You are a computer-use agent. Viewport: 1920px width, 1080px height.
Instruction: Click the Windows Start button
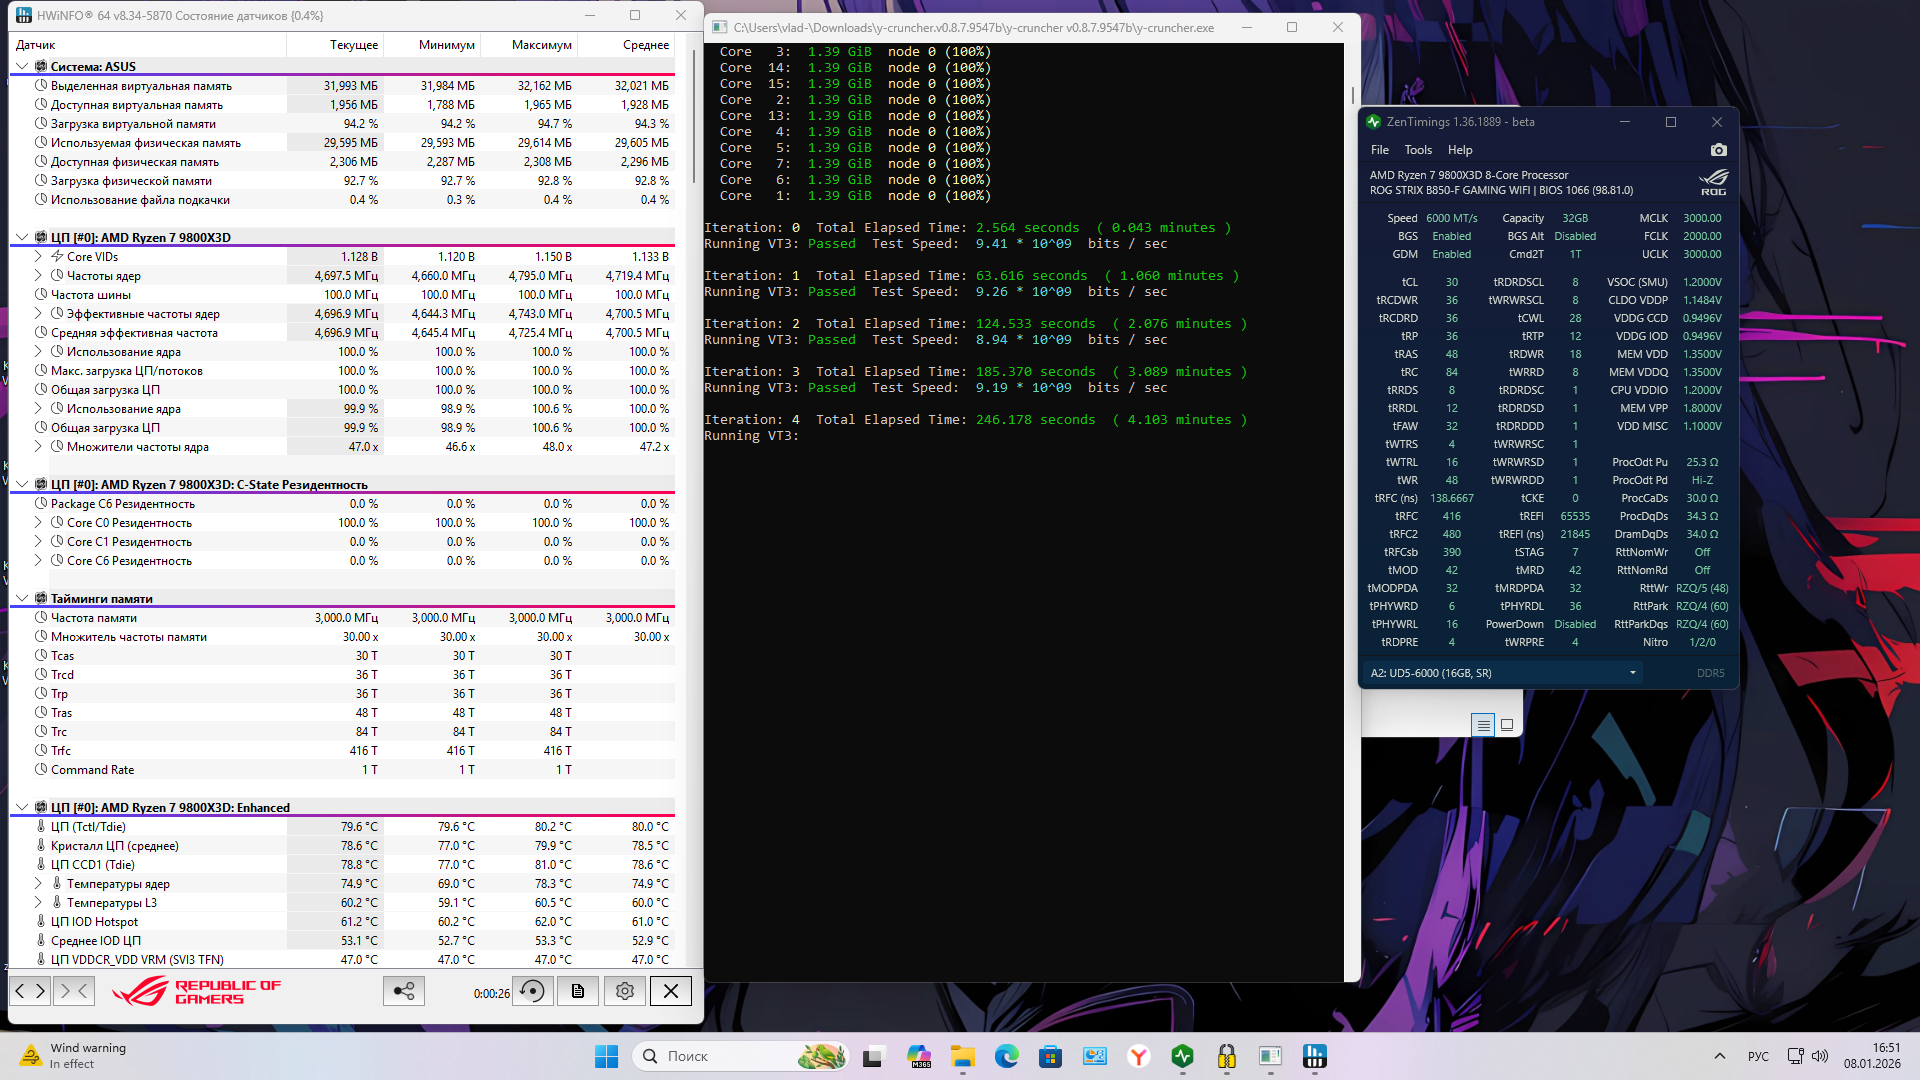pos(606,1056)
